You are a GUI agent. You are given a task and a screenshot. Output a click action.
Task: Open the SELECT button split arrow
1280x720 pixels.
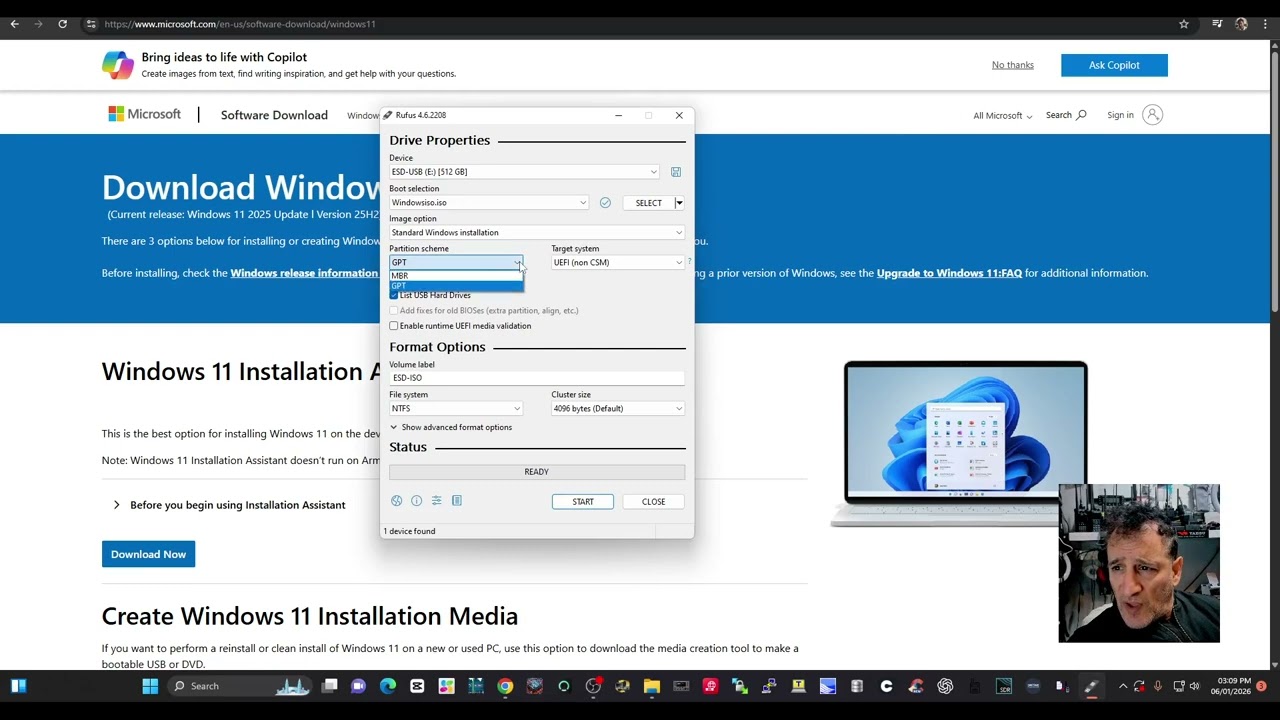[679, 203]
